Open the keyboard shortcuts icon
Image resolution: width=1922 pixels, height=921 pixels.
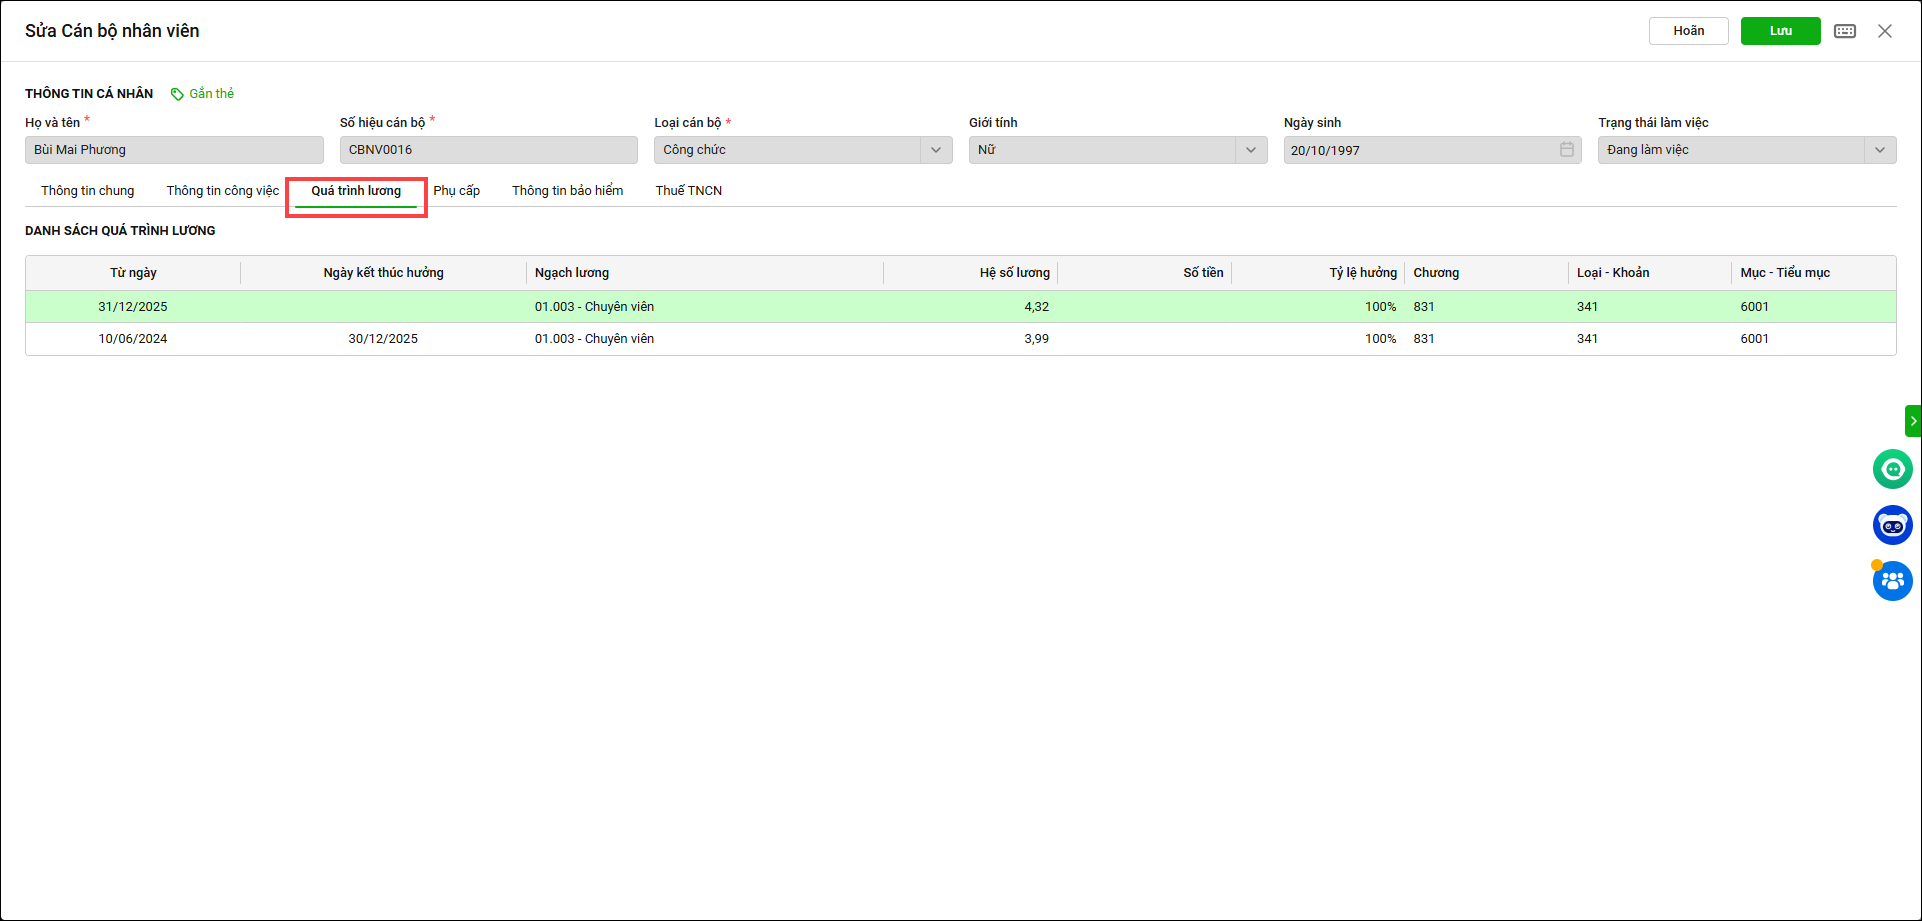coord(1845,31)
